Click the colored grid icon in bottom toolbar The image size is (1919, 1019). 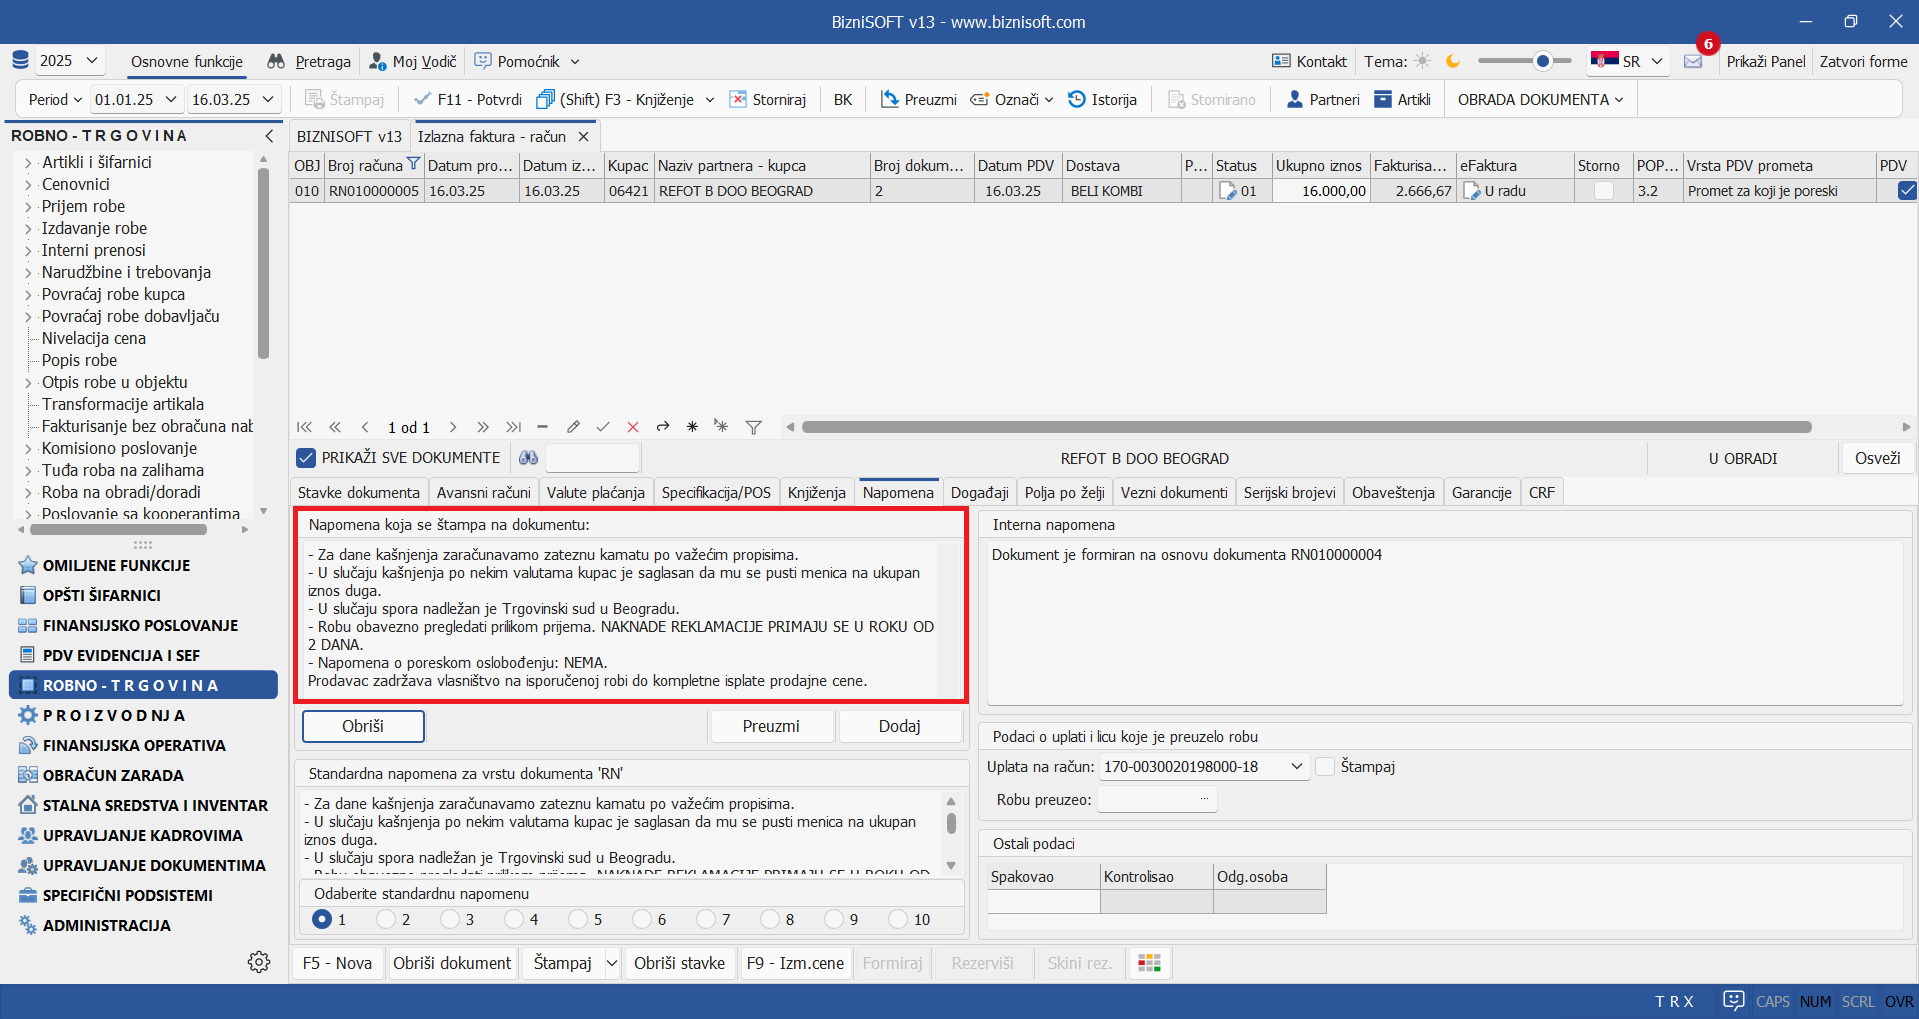(x=1150, y=963)
